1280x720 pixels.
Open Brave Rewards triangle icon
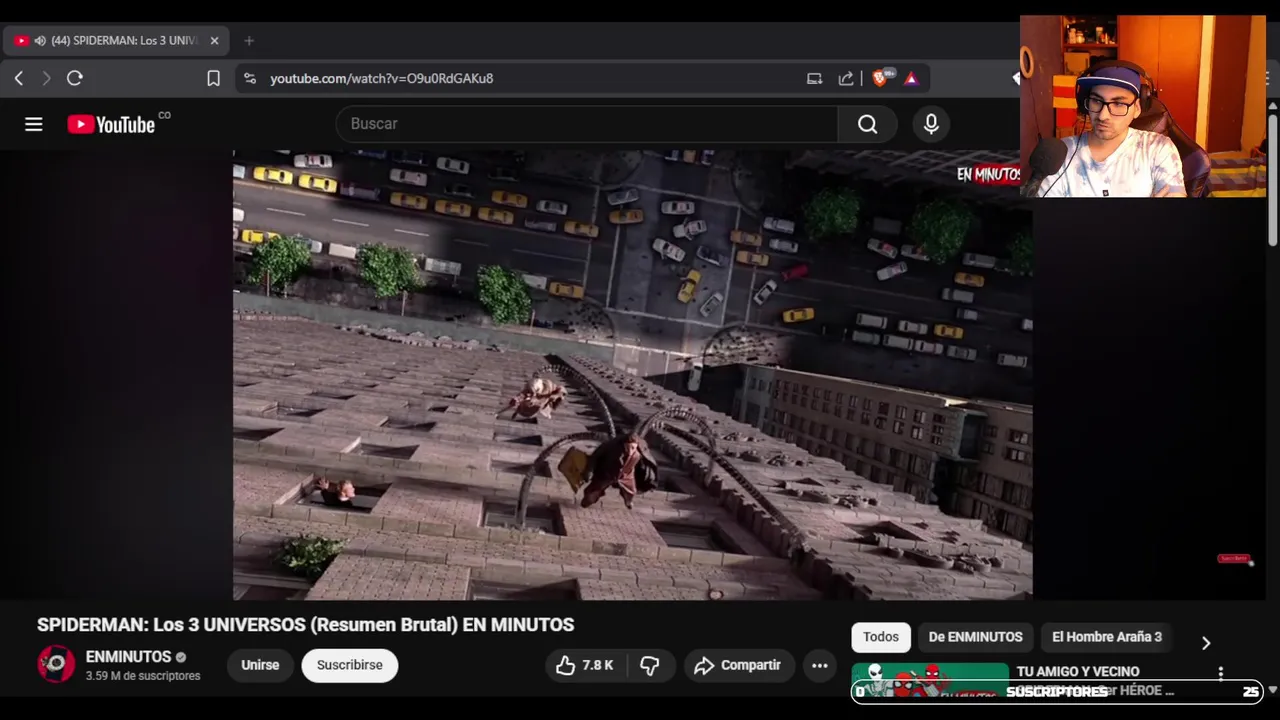coord(911,78)
